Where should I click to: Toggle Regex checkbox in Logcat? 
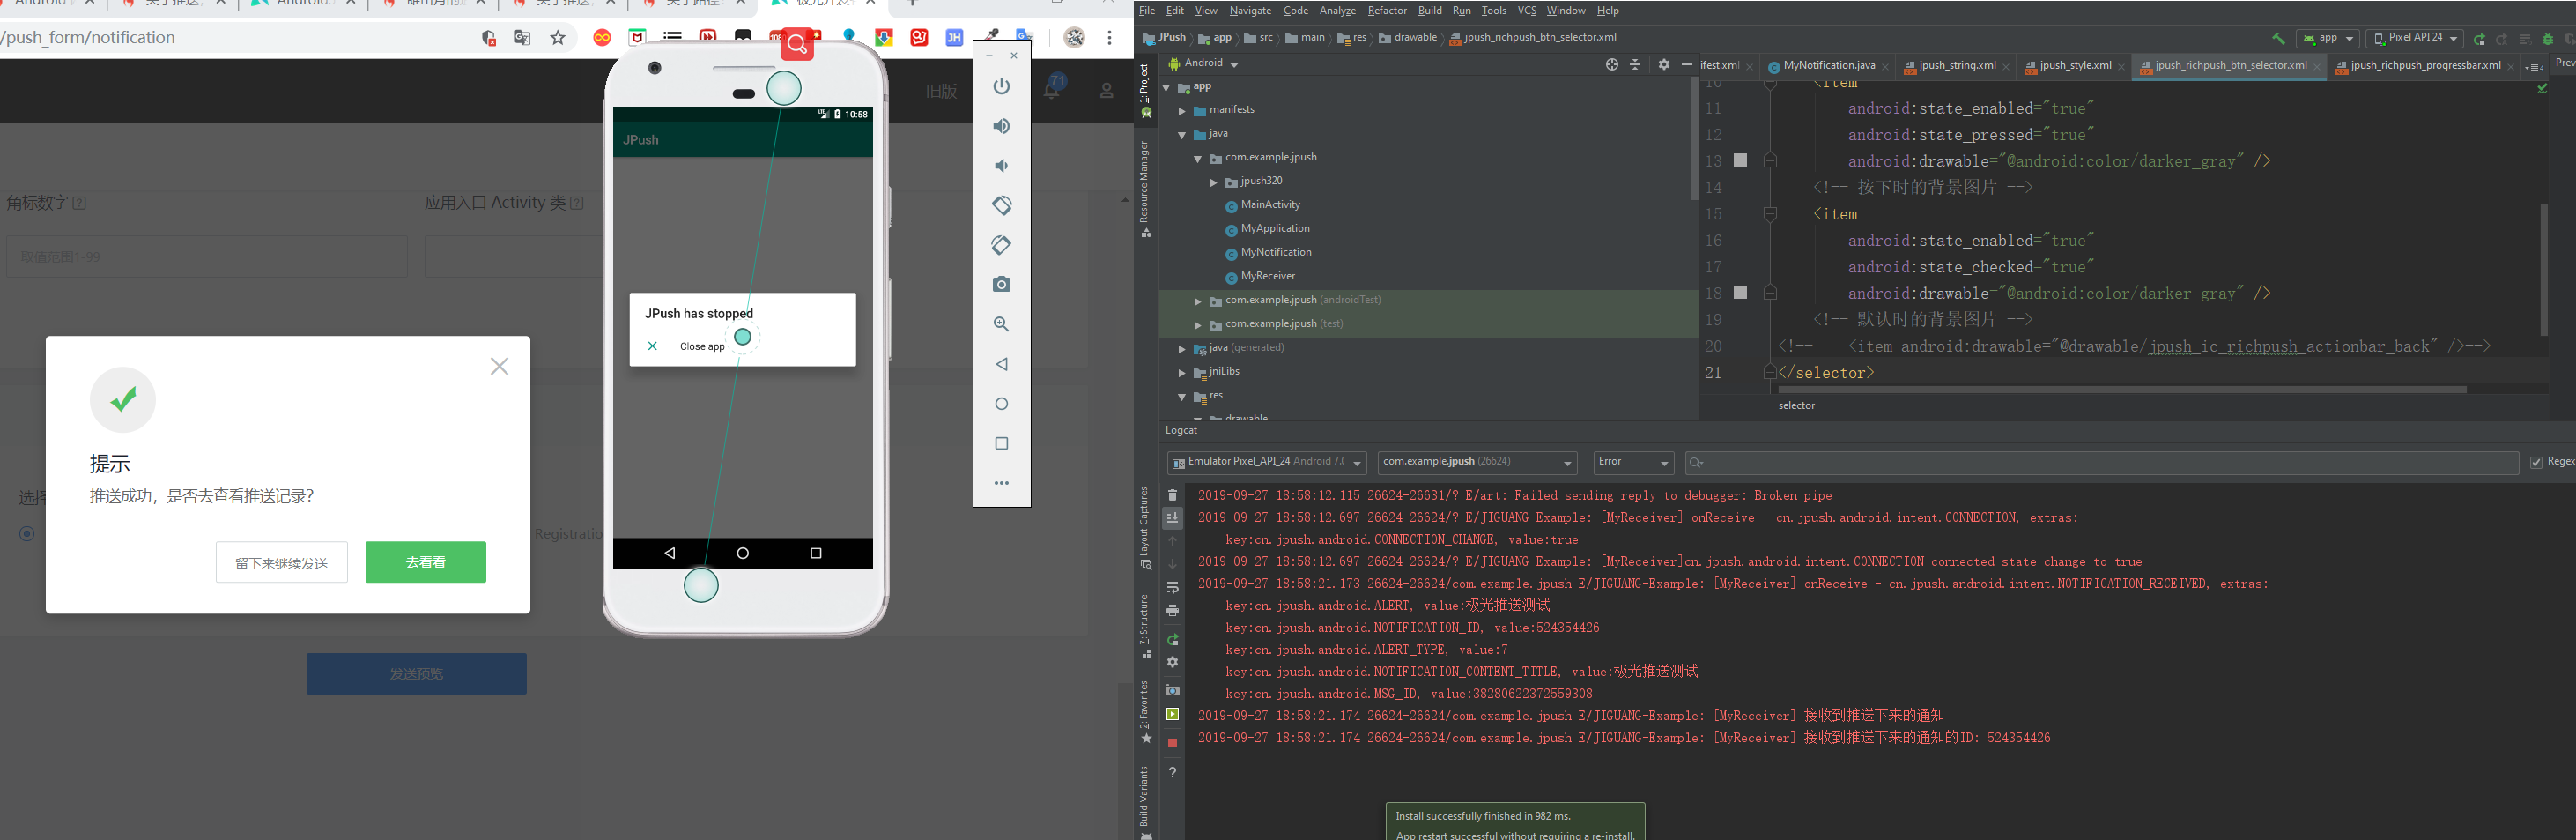coord(2536,462)
